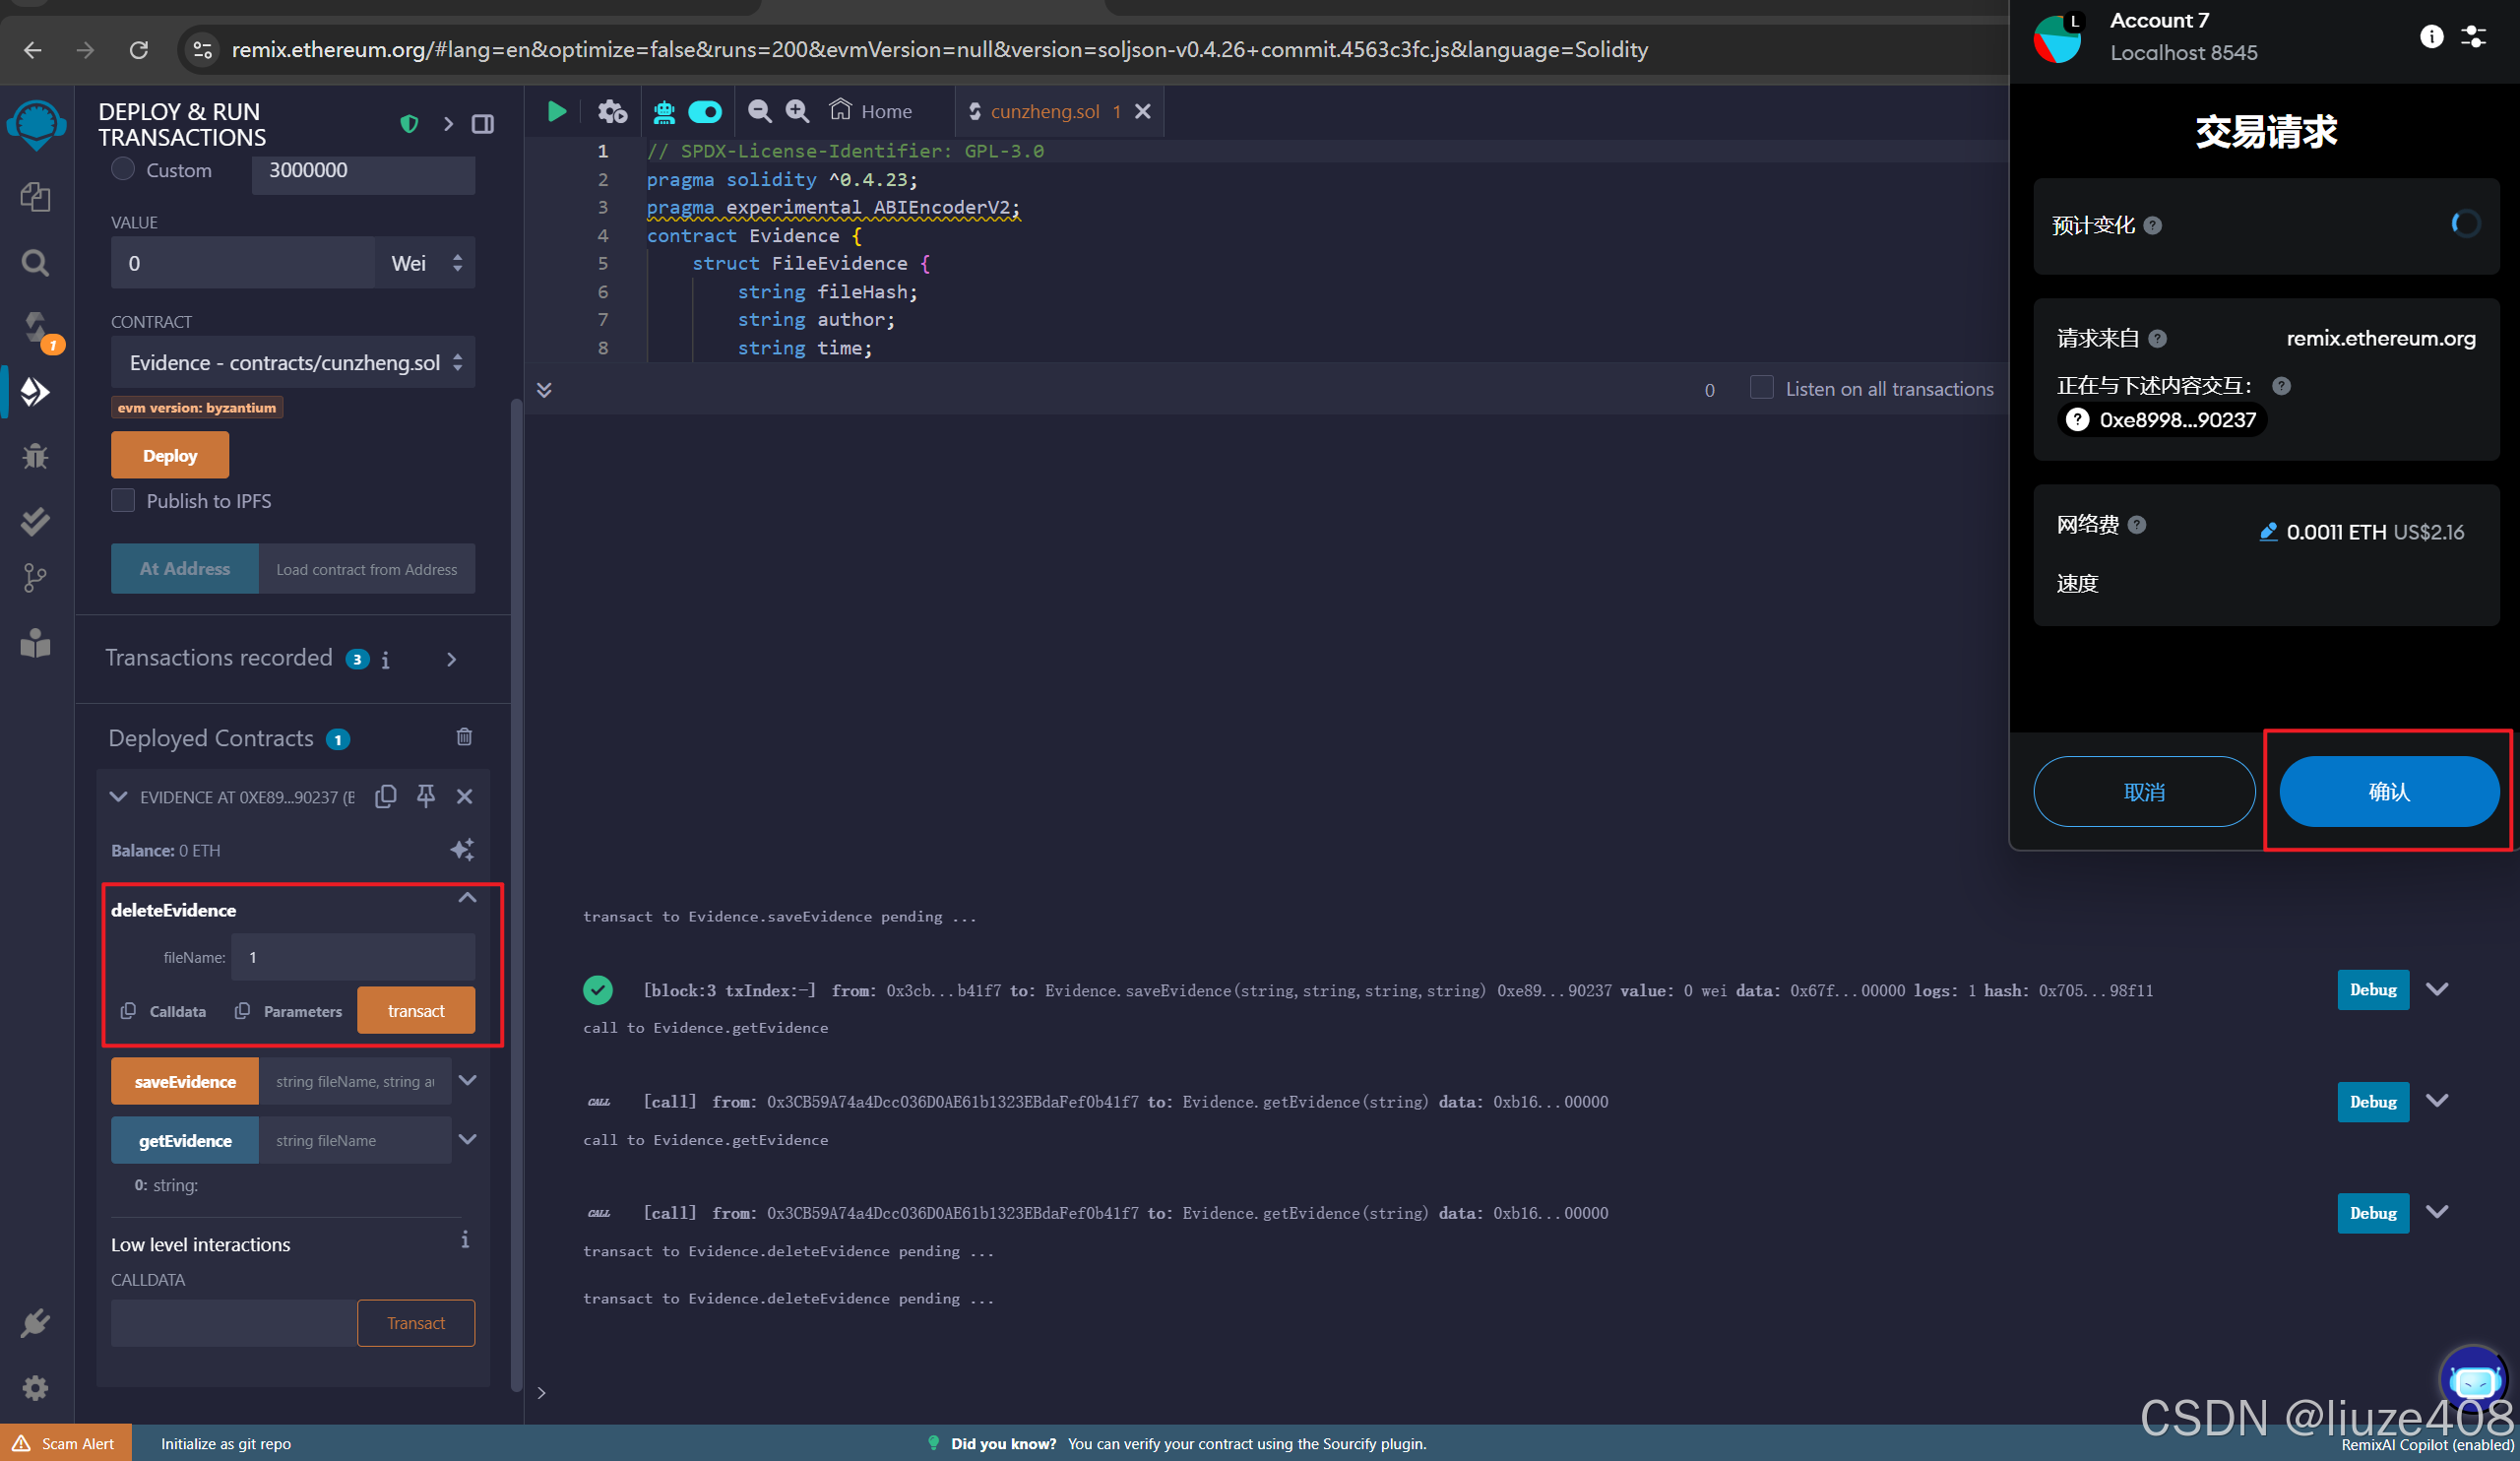2520x1461 pixels.
Task: Open the Debugger bug icon in sidebar
Action: (x=35, y=456)
